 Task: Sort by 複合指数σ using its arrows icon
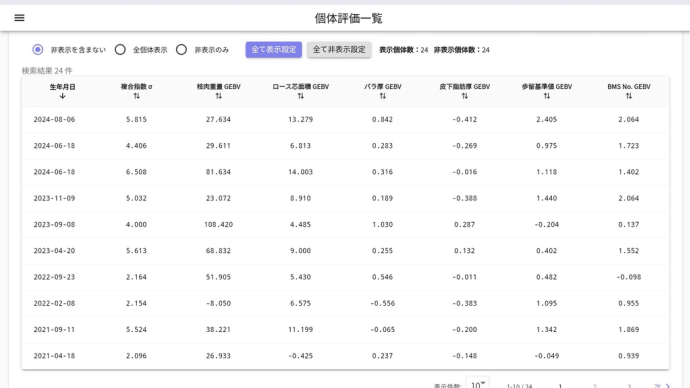(x=136, y=96)
